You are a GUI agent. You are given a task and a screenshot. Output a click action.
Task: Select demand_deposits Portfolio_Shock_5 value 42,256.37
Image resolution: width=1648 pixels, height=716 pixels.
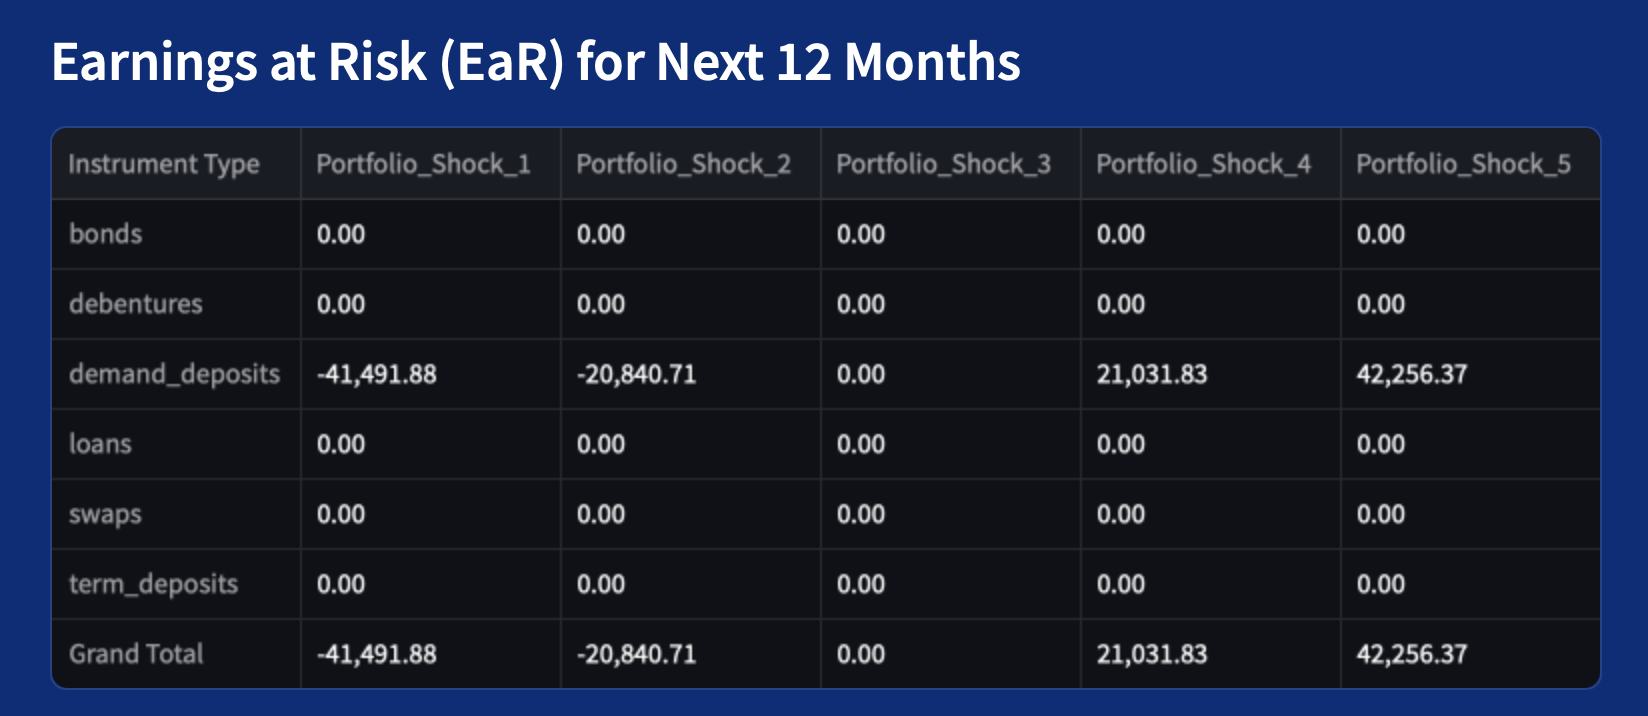(1412, 374)
